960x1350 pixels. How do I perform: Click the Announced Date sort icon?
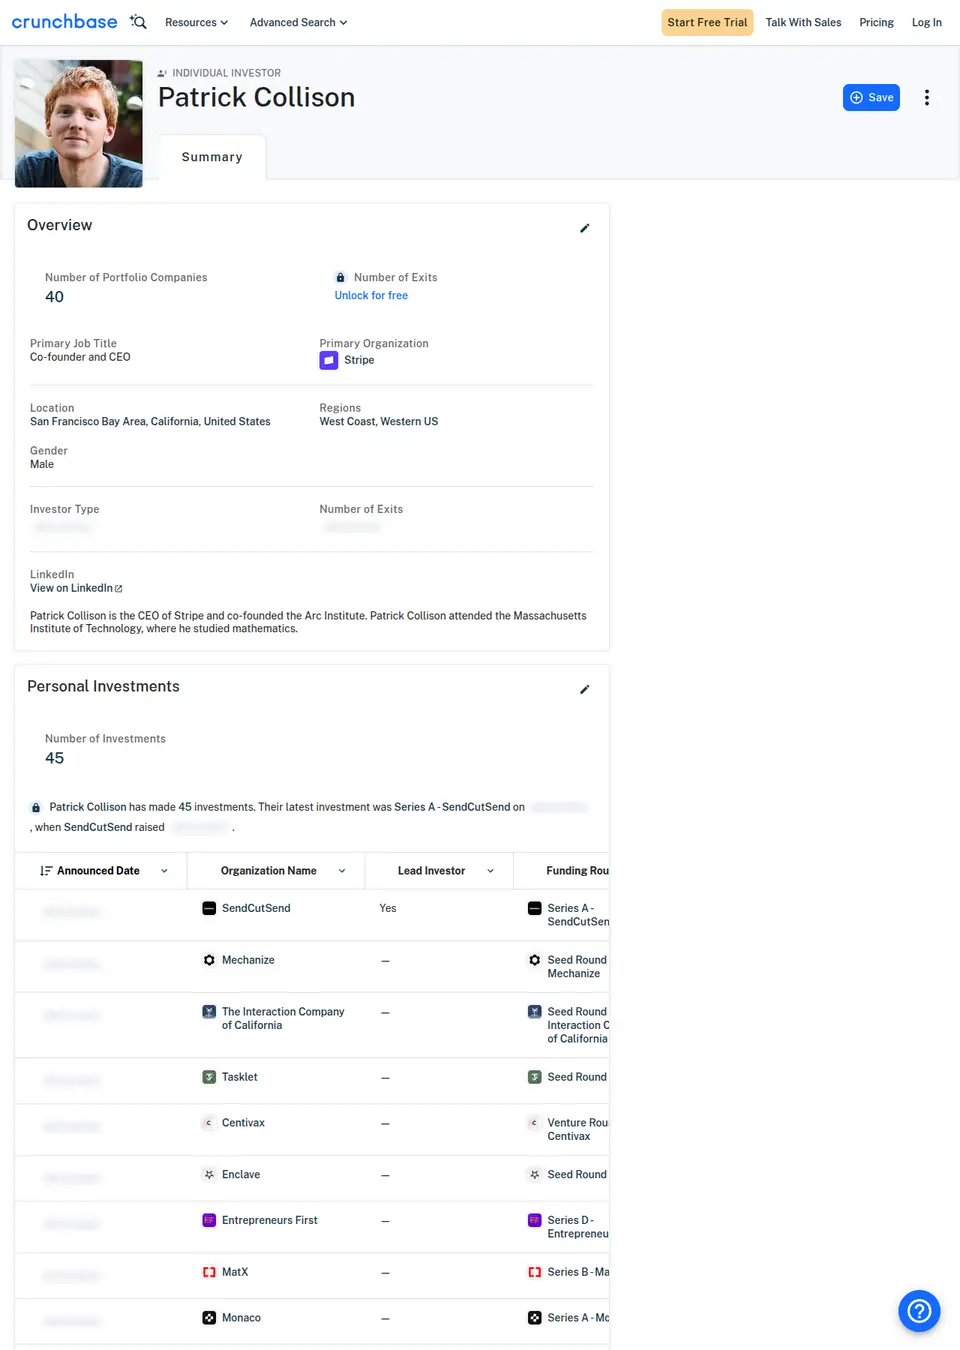(46, 871)
